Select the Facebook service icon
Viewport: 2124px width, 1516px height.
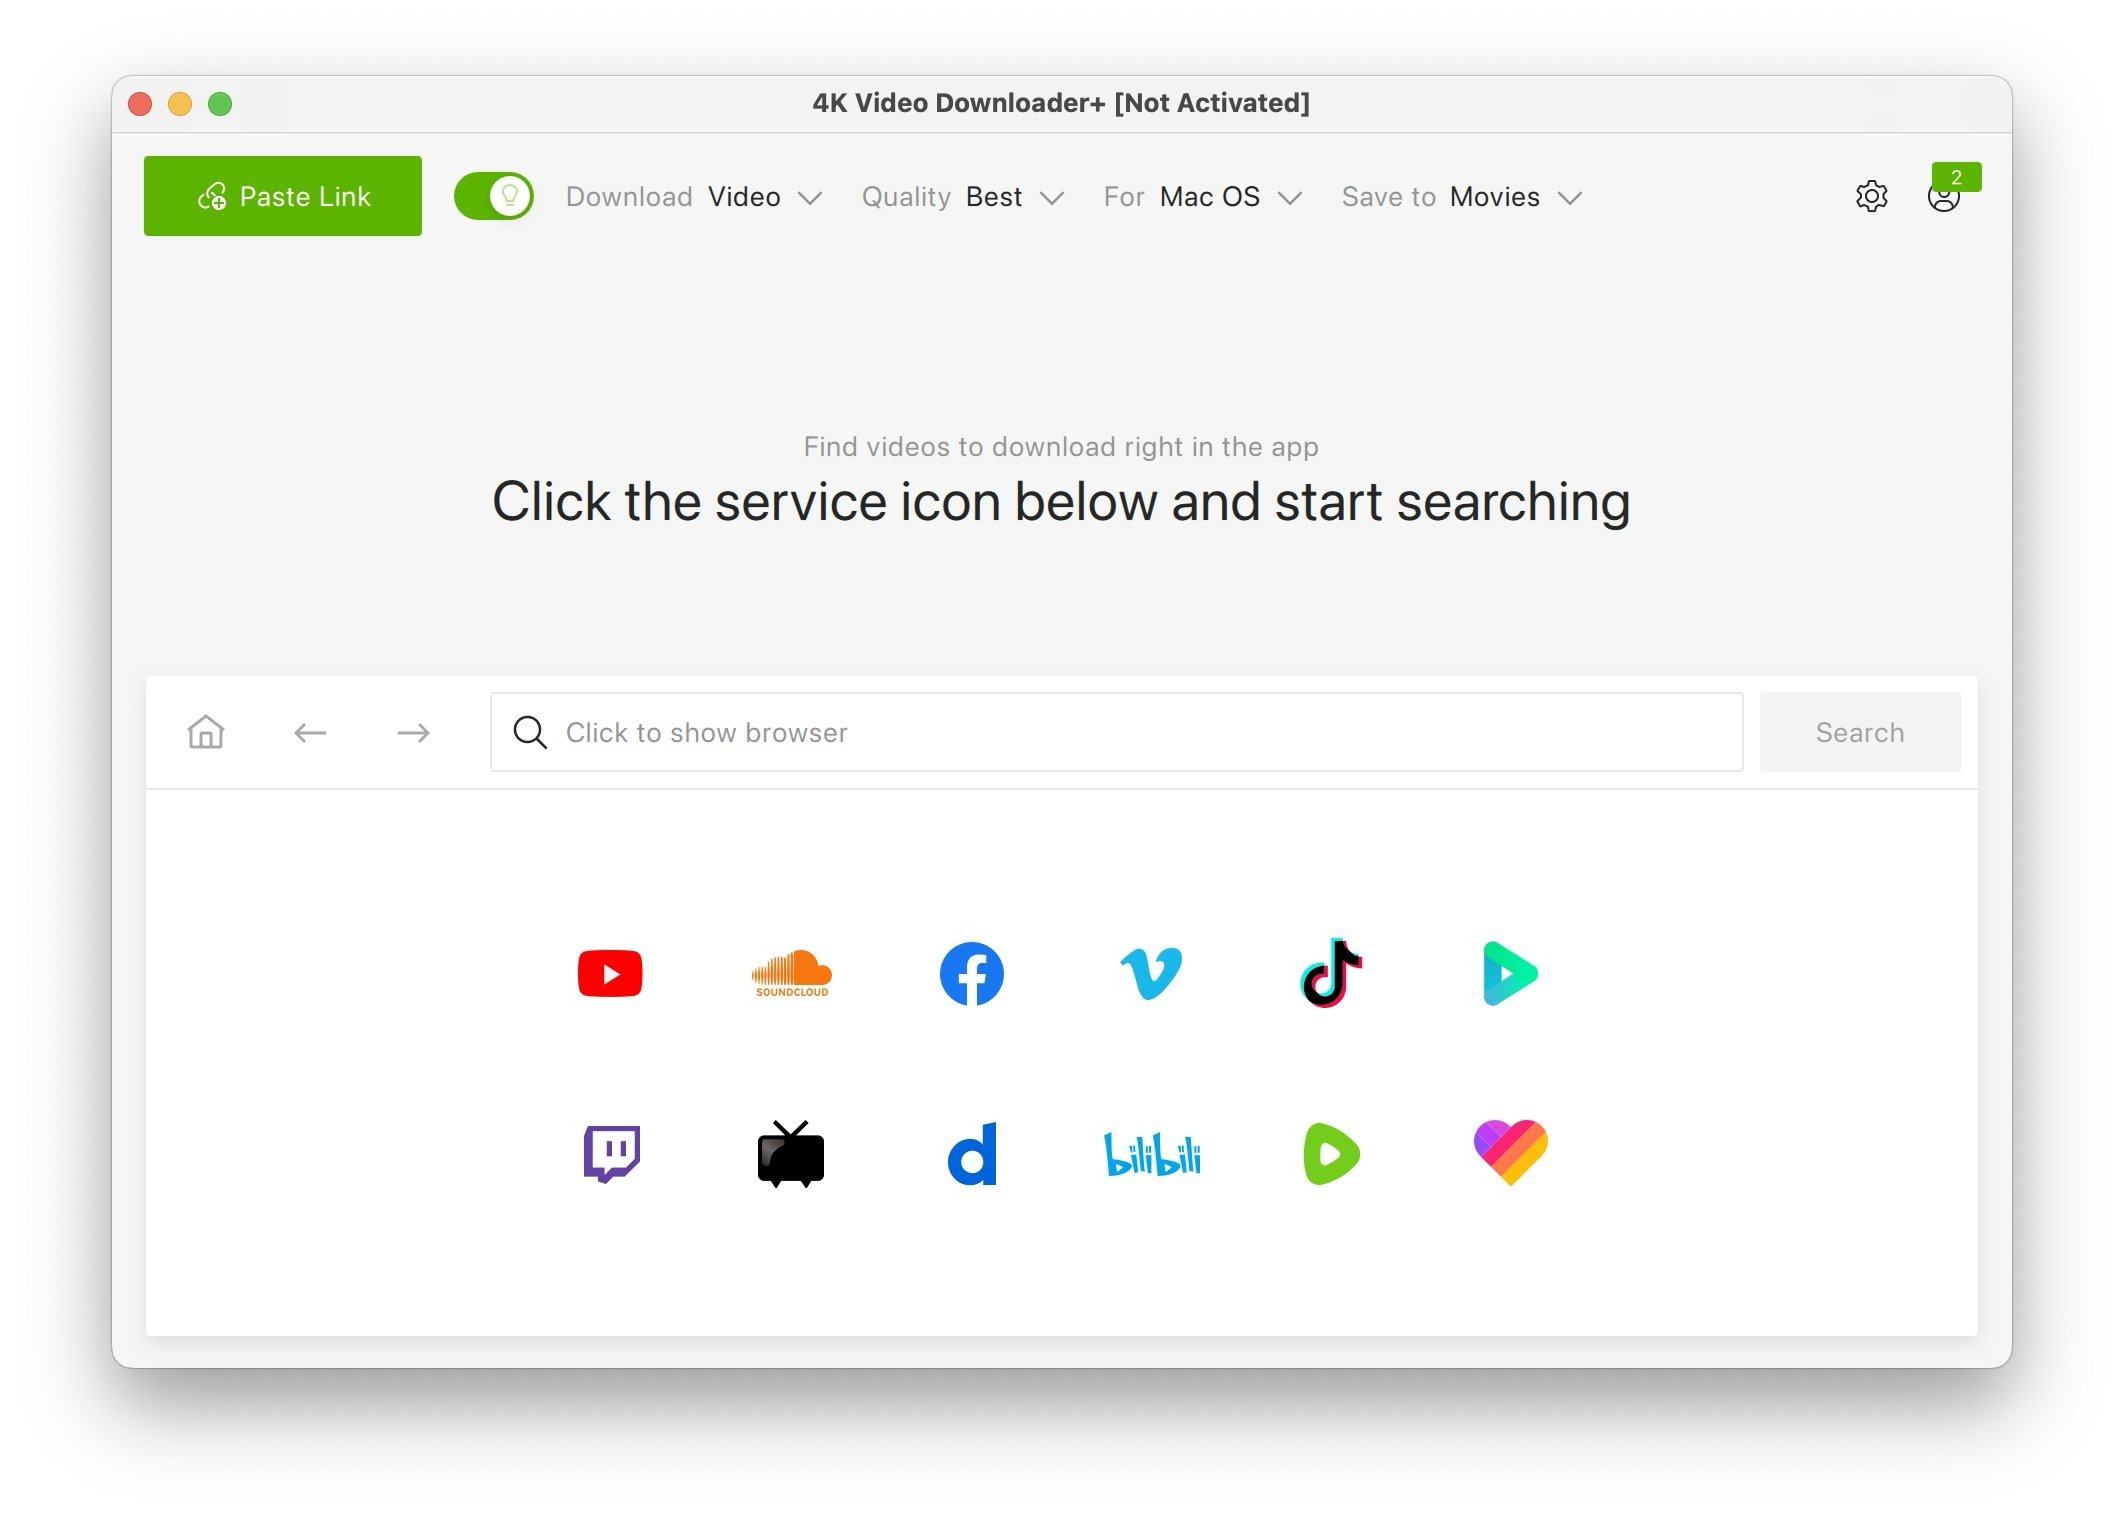[969, 973]
